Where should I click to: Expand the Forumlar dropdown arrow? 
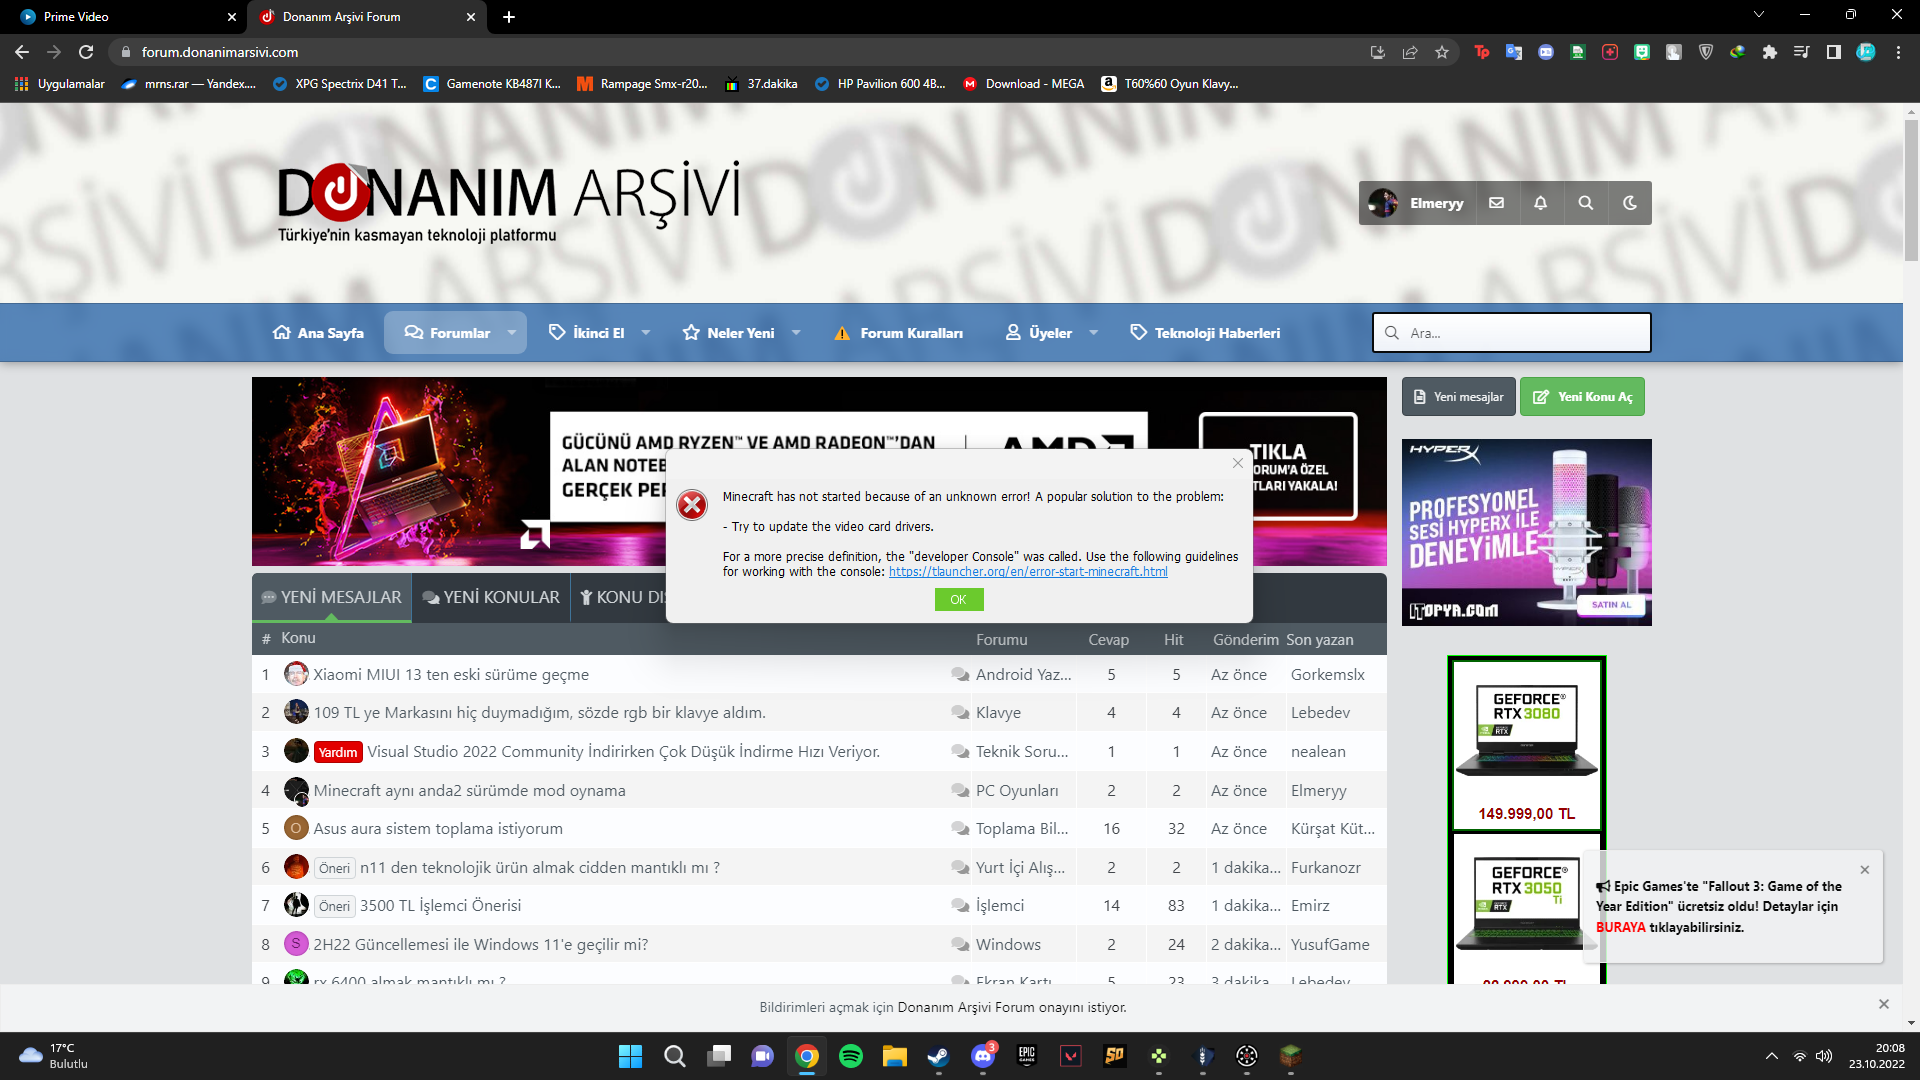click(512, 333)
